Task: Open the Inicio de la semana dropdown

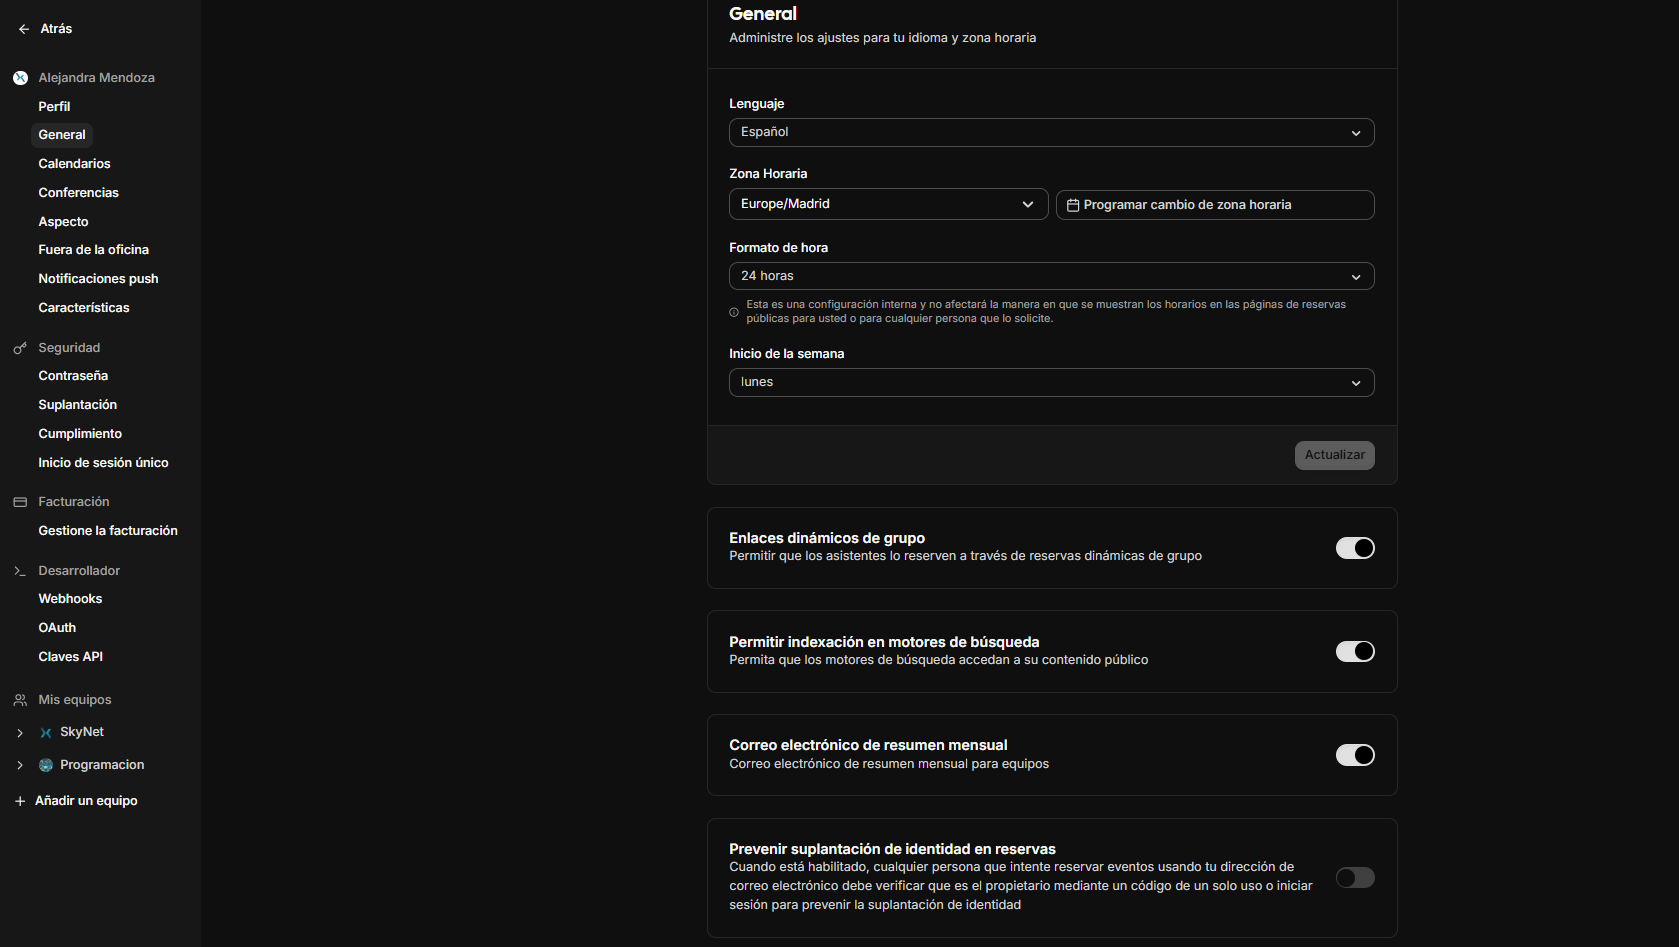Action: click(1051, 382)
